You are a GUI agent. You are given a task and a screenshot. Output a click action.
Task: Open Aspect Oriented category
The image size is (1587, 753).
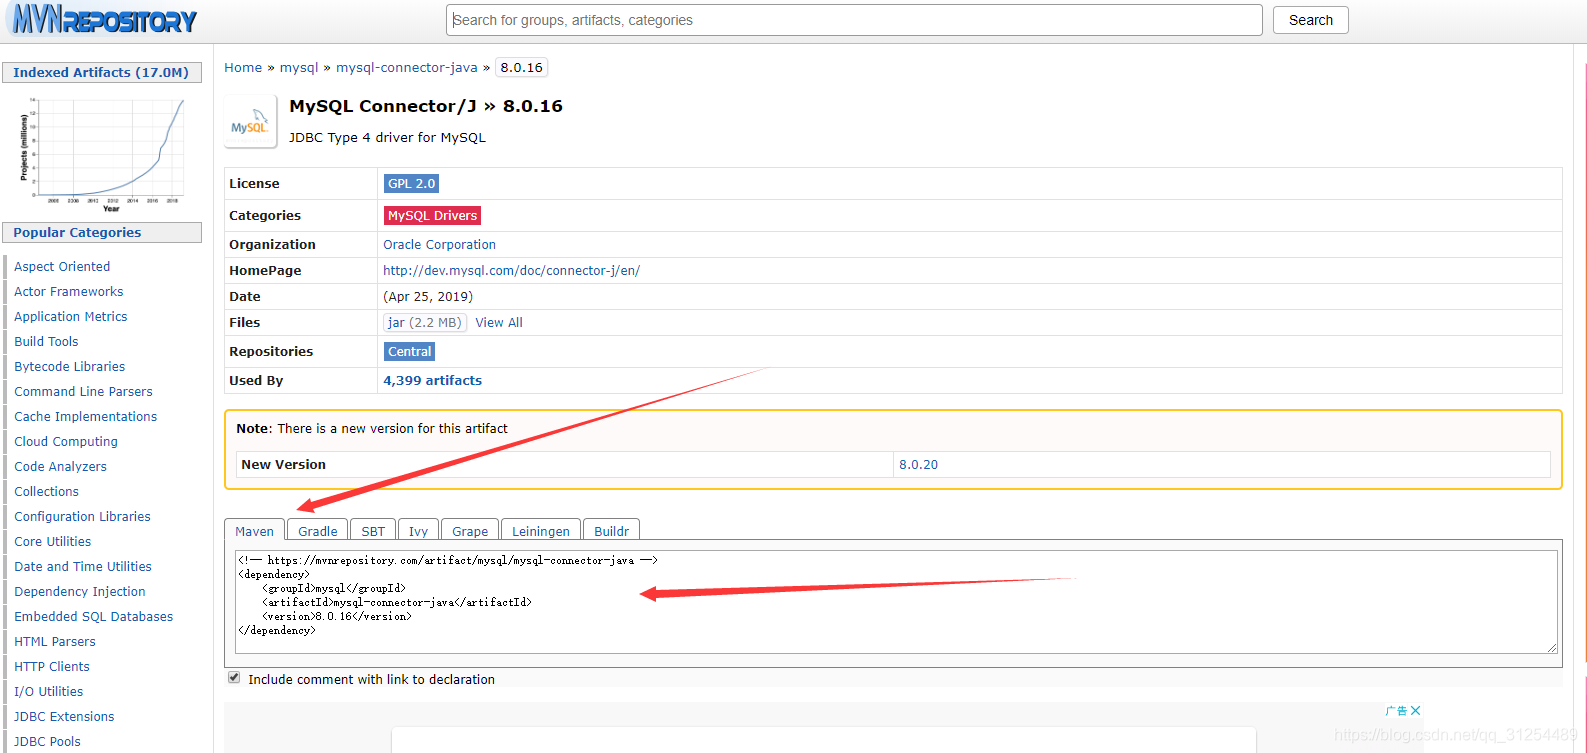click(x=62, y=267)
